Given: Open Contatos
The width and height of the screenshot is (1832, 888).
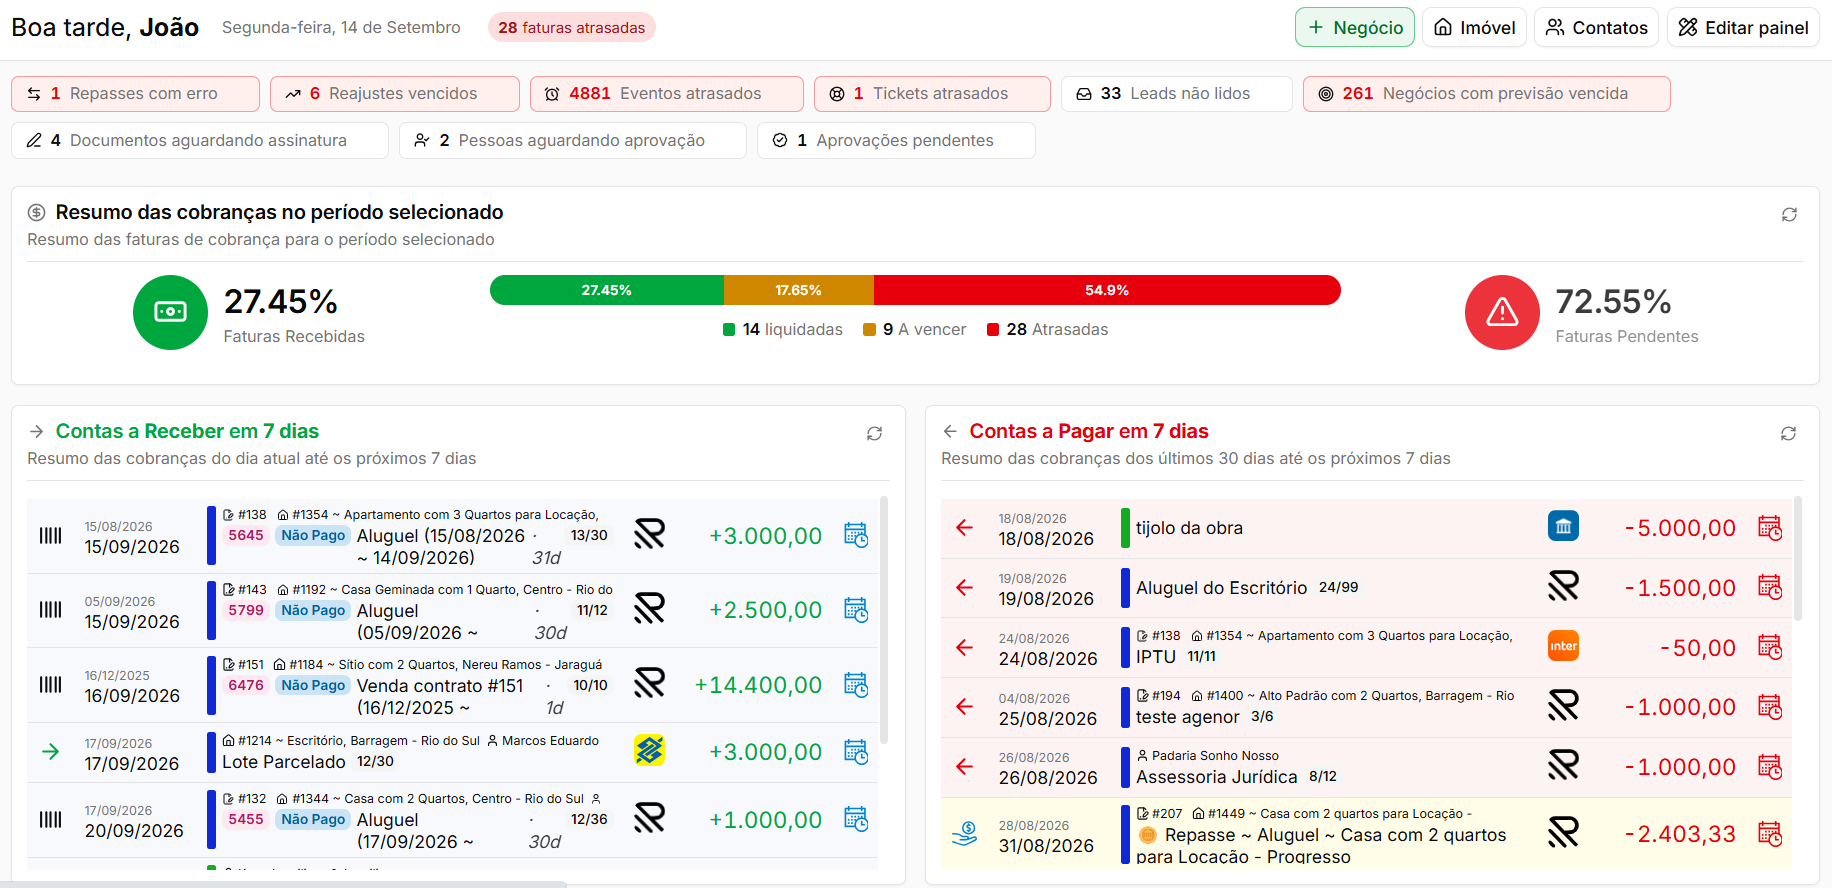Looking at the screenshot, I should [1596, 28].
